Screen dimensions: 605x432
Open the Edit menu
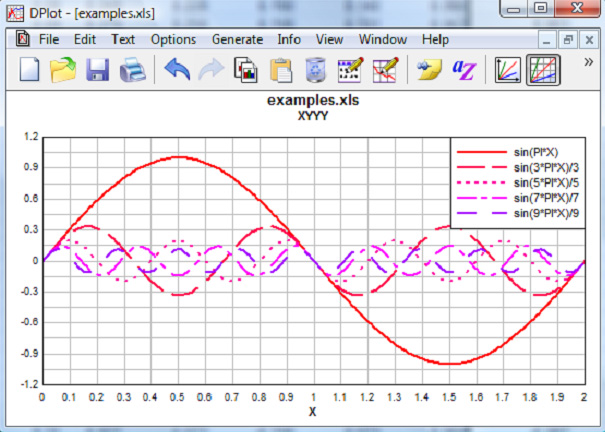pyautogui.click(x=85, y=39)
